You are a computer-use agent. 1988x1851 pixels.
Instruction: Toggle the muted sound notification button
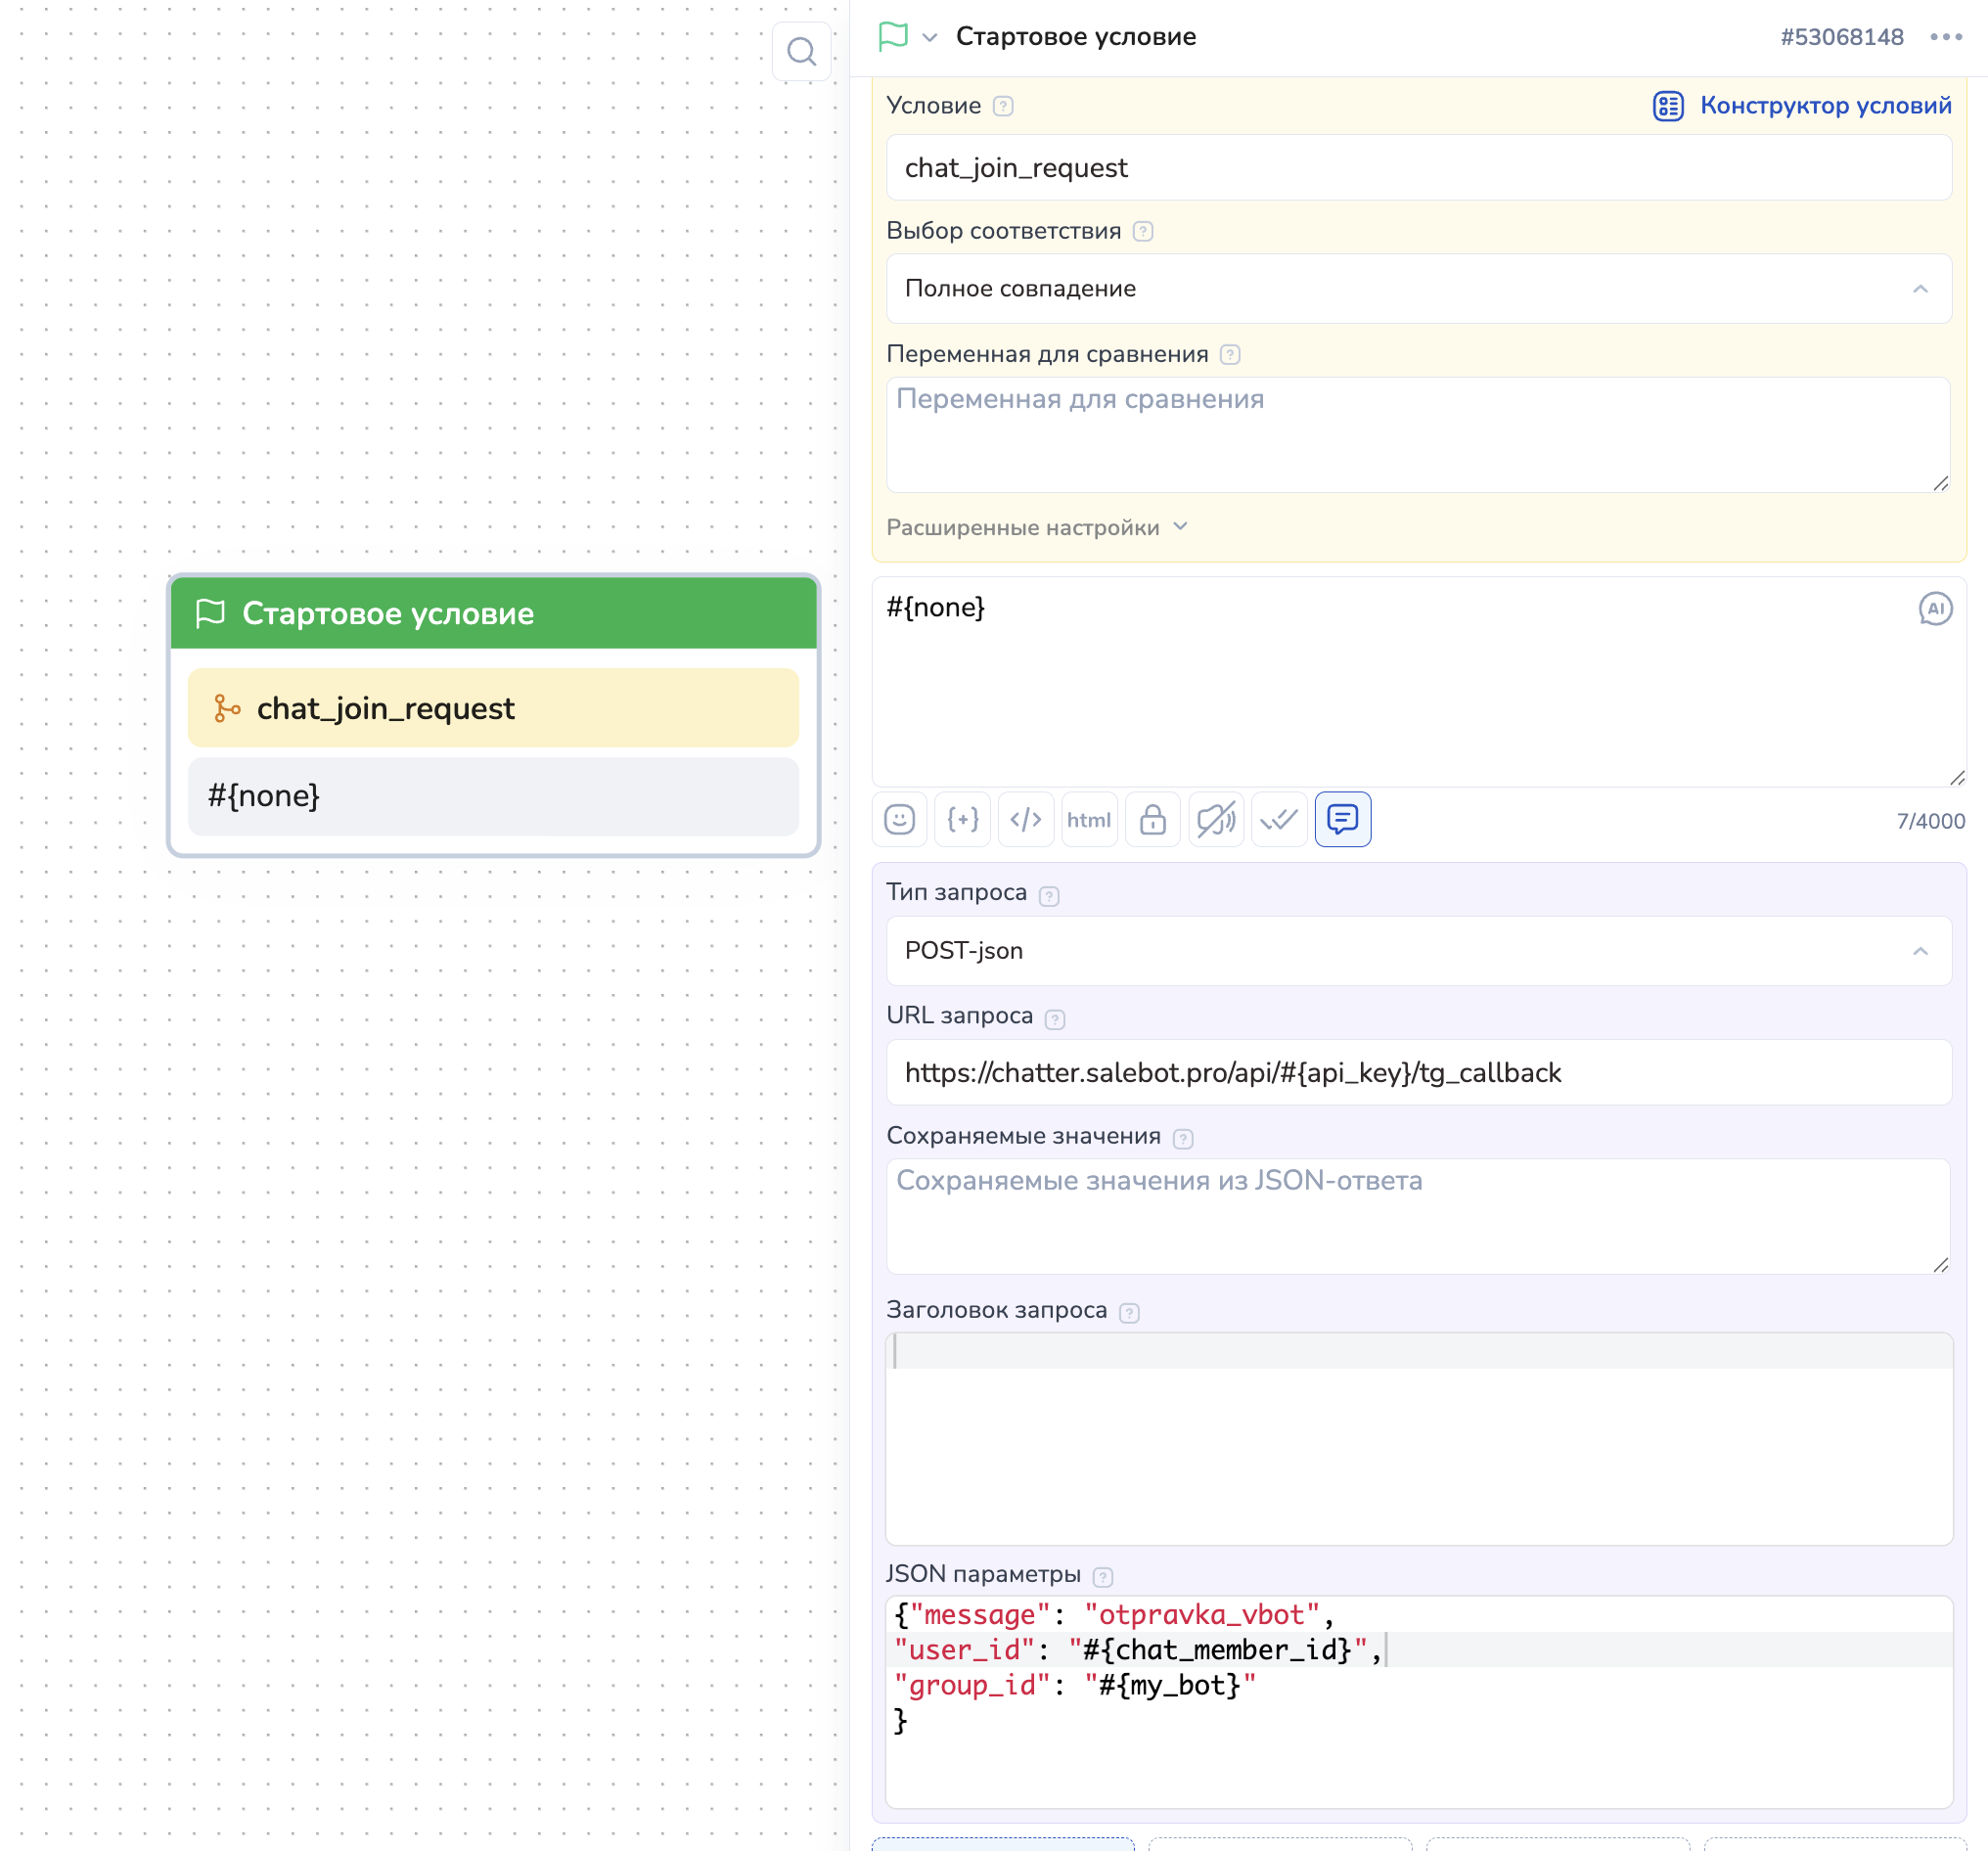click(x=1215, y=820)
